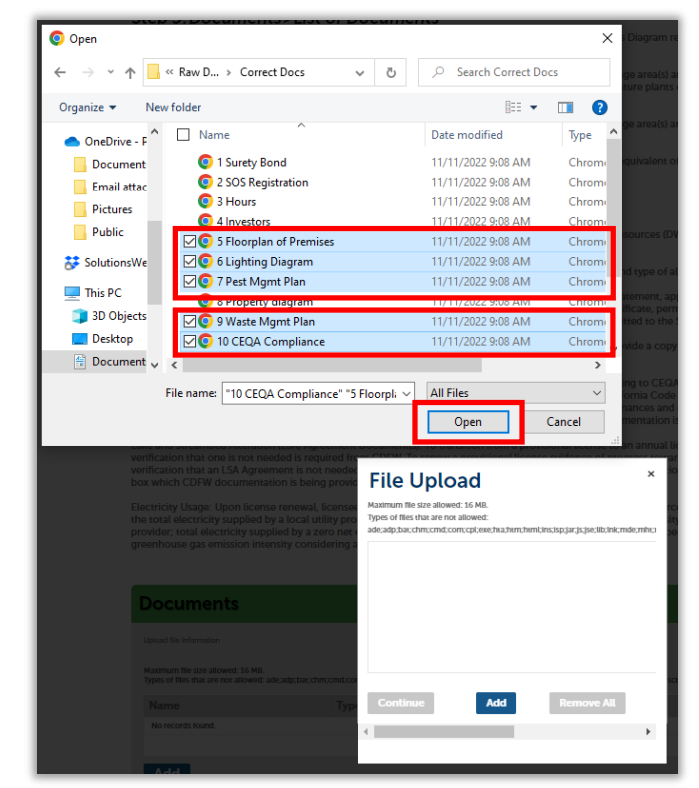Viewport: 699px width, 788px height.
Task: Click the Refresh button beside address bar
Action: point(391,73)
